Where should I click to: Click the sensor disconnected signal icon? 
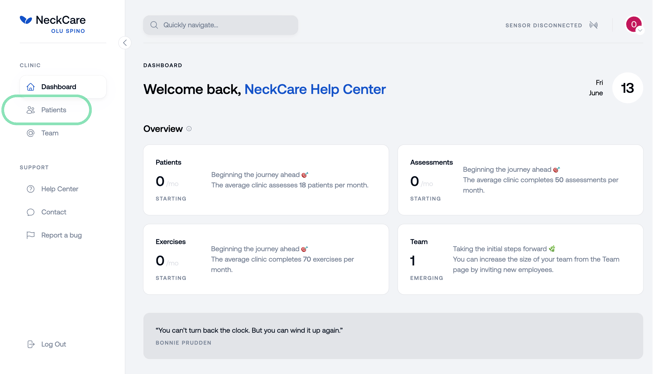coord(594,25)
